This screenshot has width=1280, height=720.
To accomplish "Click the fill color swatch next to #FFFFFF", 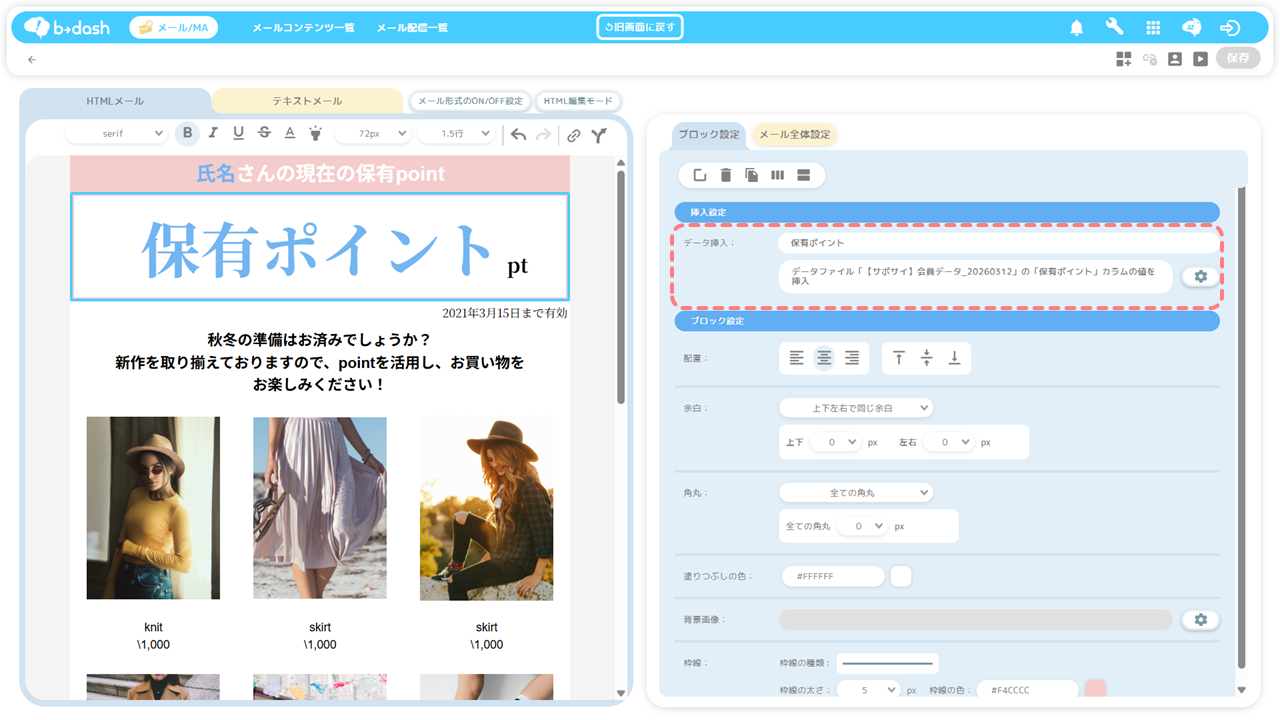I will [x=900, y=577].
